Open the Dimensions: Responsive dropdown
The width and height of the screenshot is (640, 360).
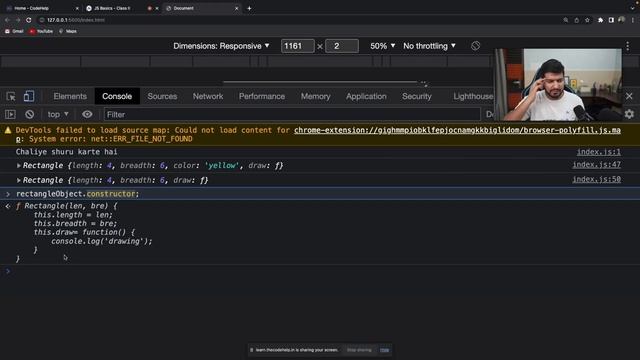pyautogui.click(x=221, y=46)
